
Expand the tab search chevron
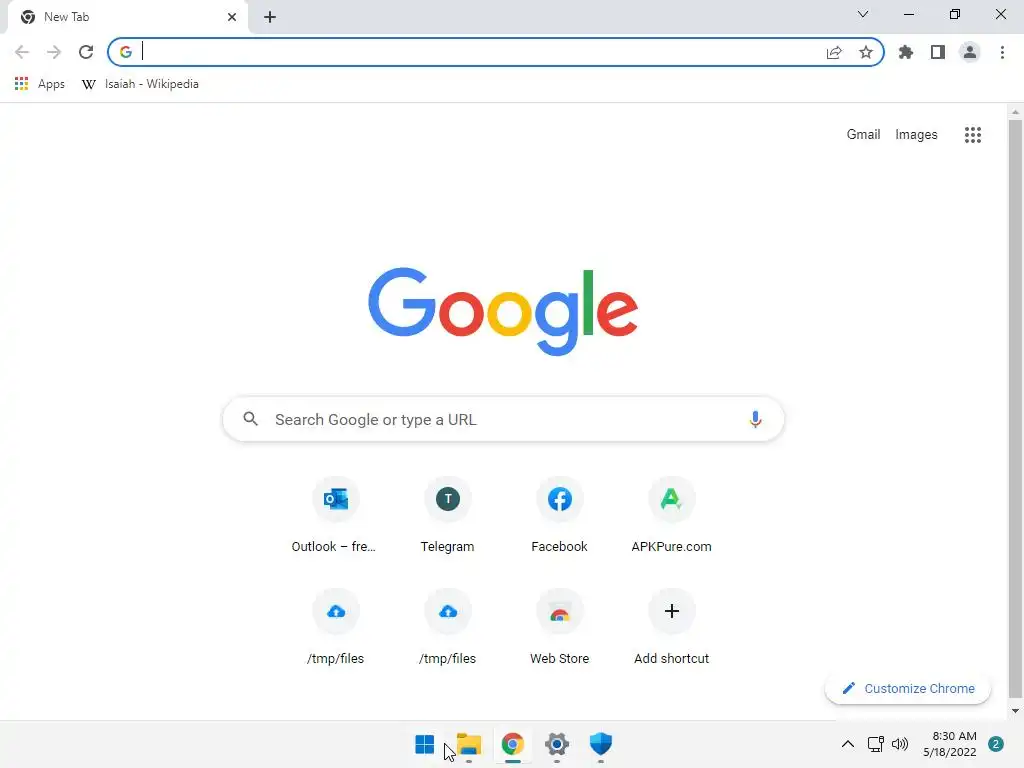pyautogui.click(x=863, y=14)
